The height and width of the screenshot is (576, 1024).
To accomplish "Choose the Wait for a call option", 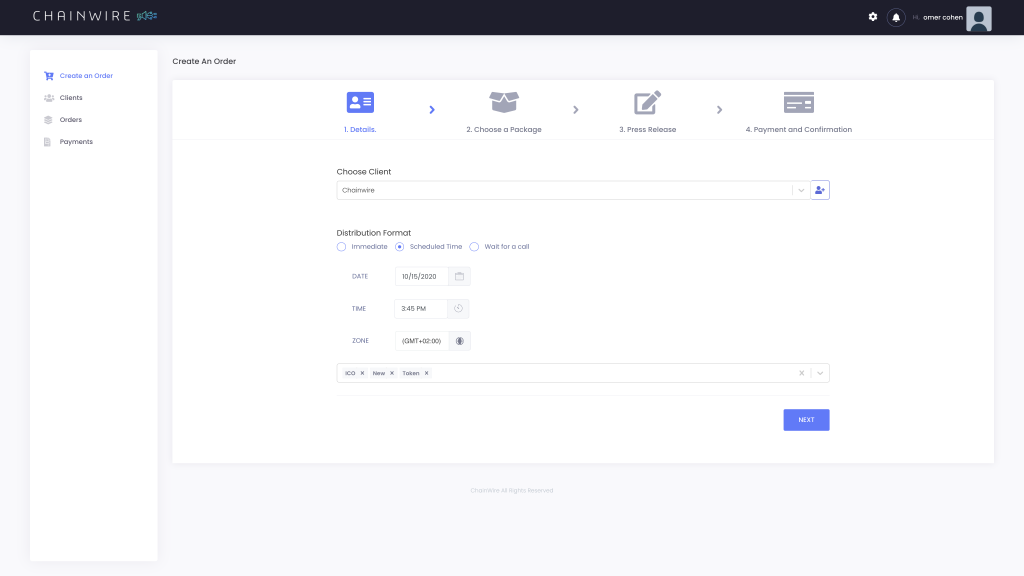I will 475,246.
